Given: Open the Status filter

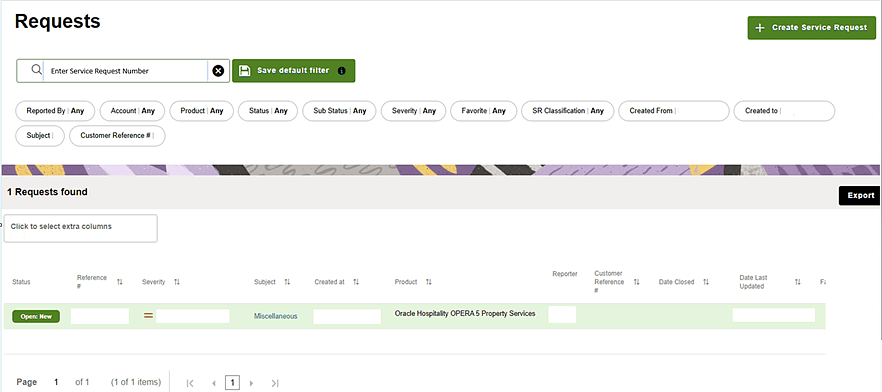Looking at the screenshot, I should [x=268, y=111].
